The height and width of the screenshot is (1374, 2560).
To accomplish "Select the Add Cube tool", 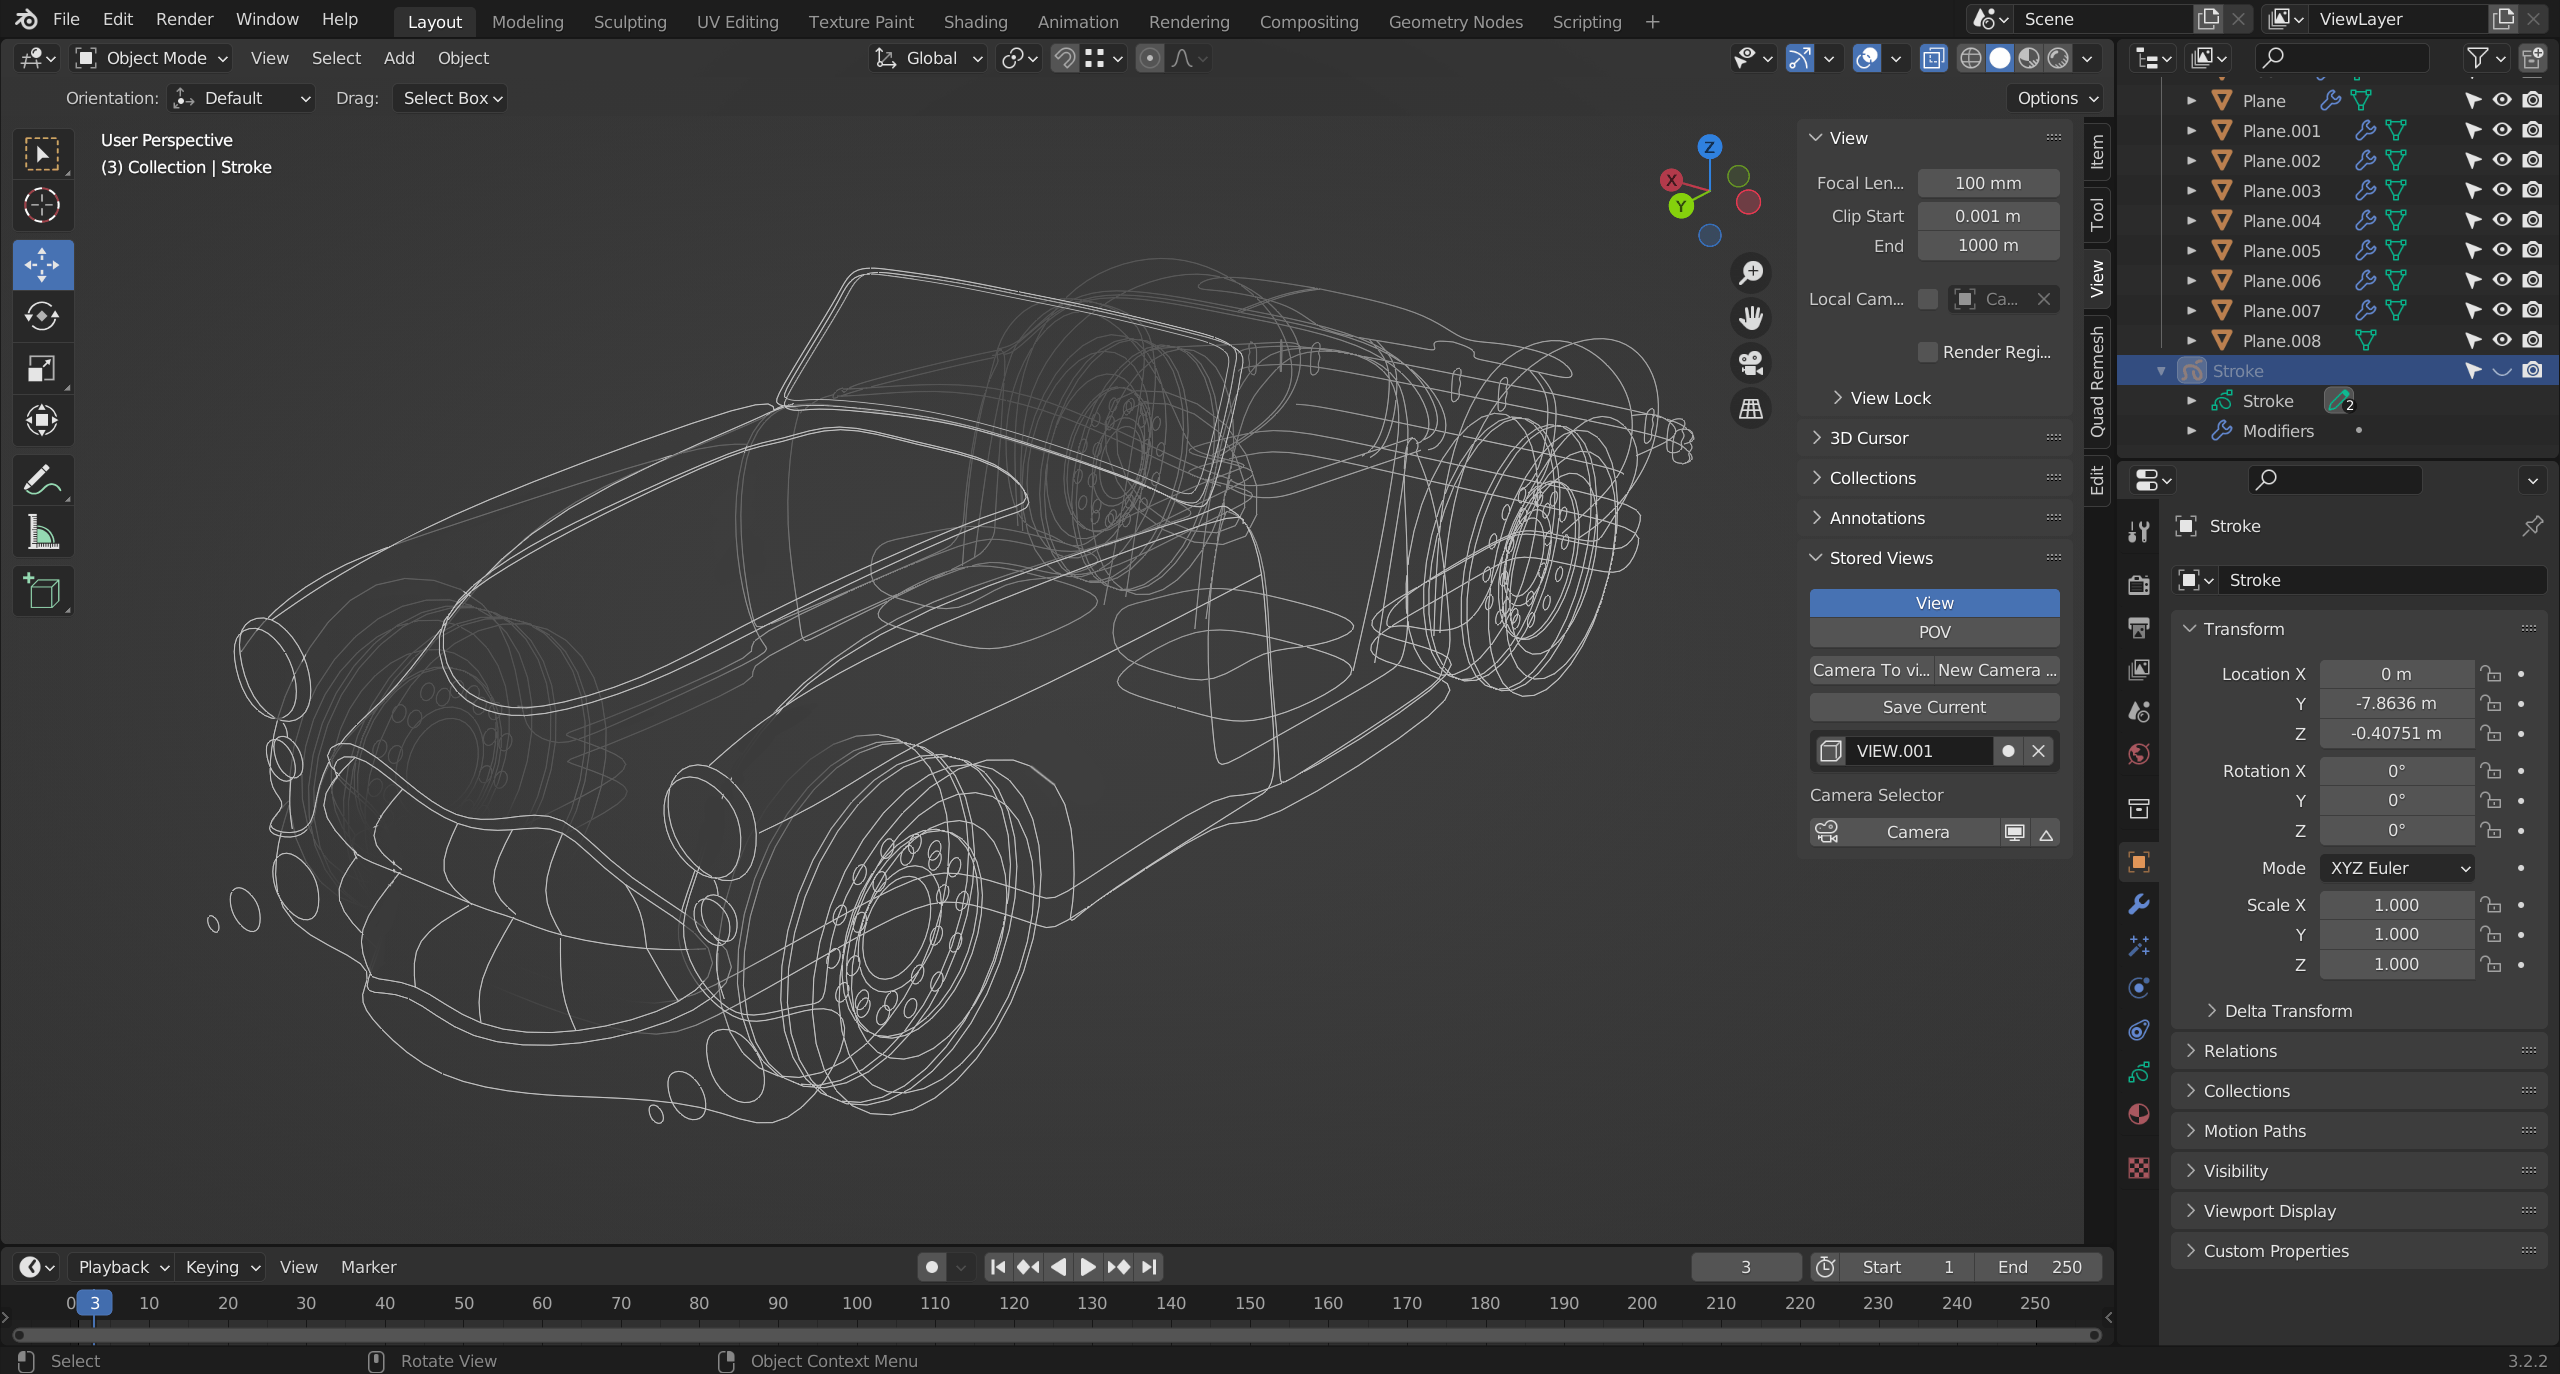I will click(42, 592).
